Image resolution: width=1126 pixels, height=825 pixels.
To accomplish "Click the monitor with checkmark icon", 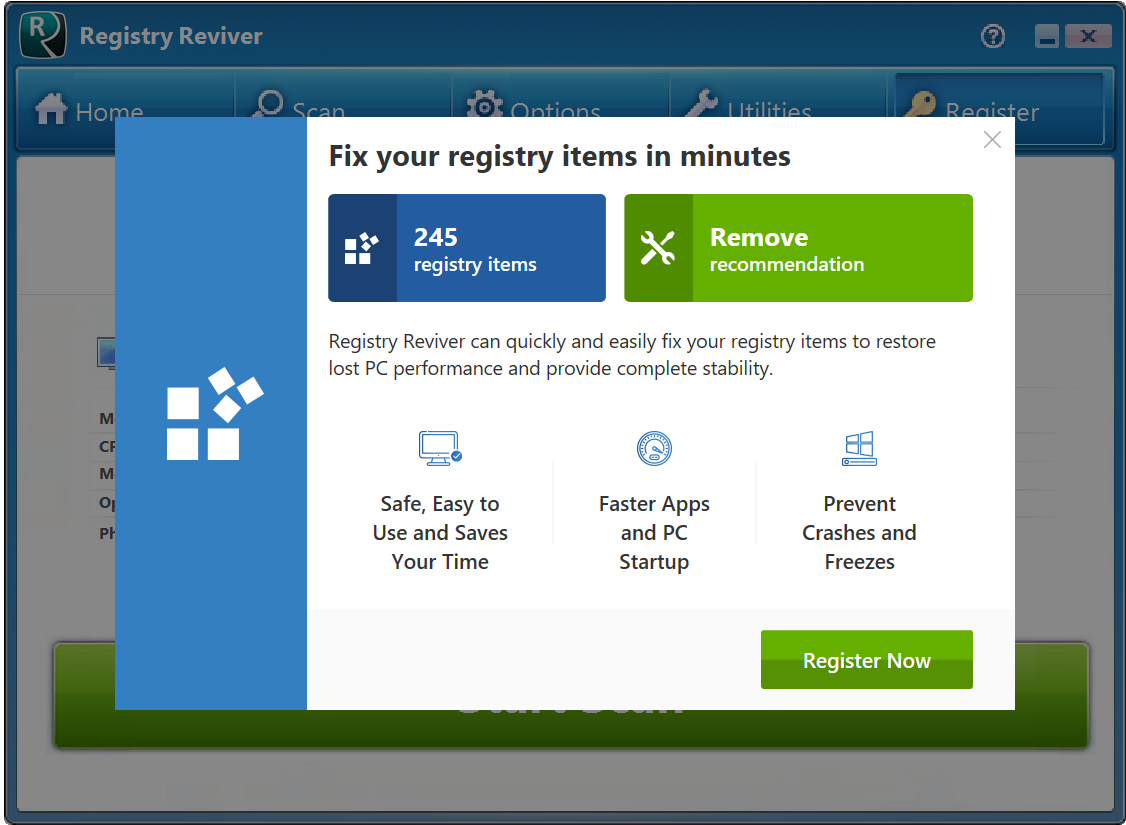I will pyautogui.click(x=439, y=449).
